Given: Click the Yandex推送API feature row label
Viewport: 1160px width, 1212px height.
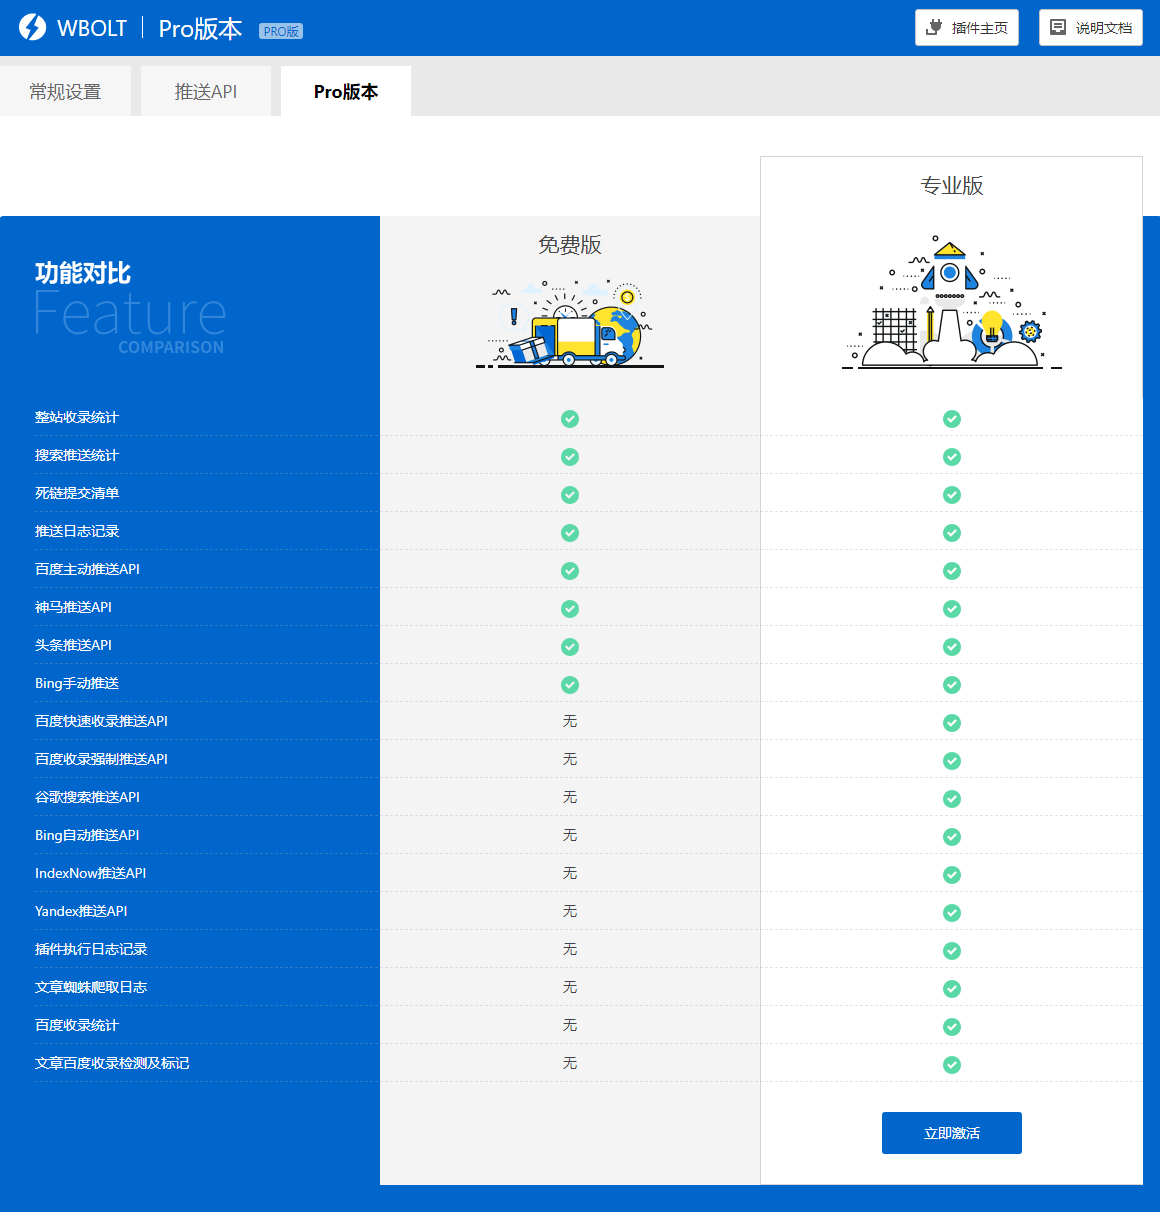Looking at the screenshot, I should click(81, 911).
